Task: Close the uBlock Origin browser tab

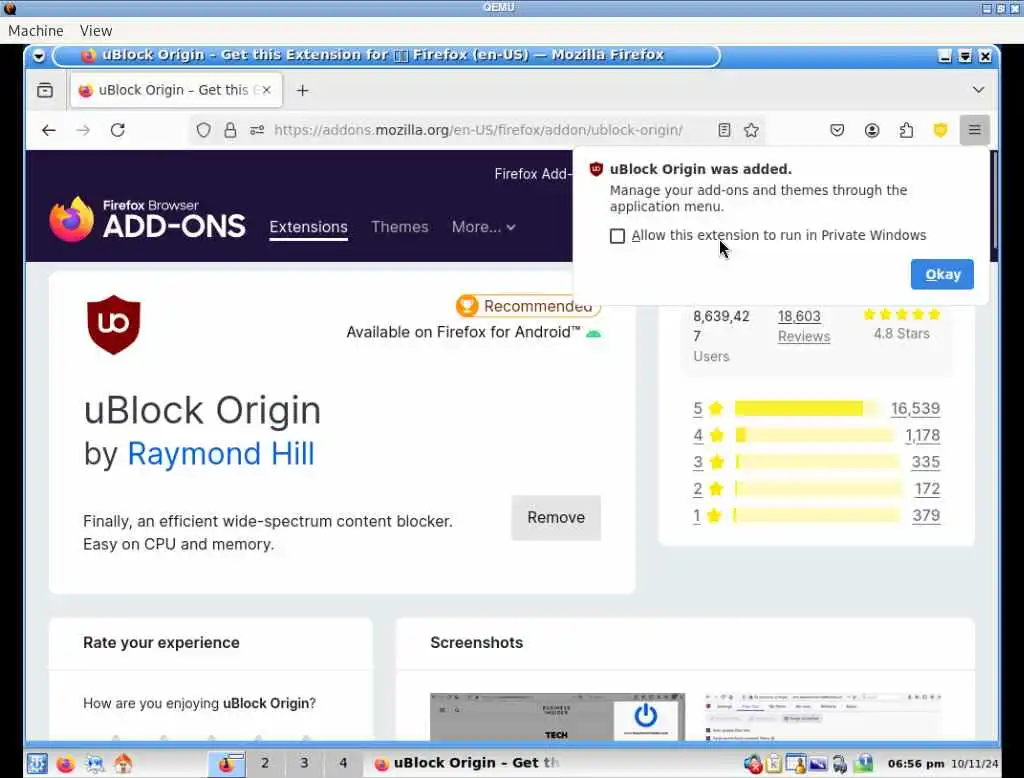Action: (x=266, y=90)
